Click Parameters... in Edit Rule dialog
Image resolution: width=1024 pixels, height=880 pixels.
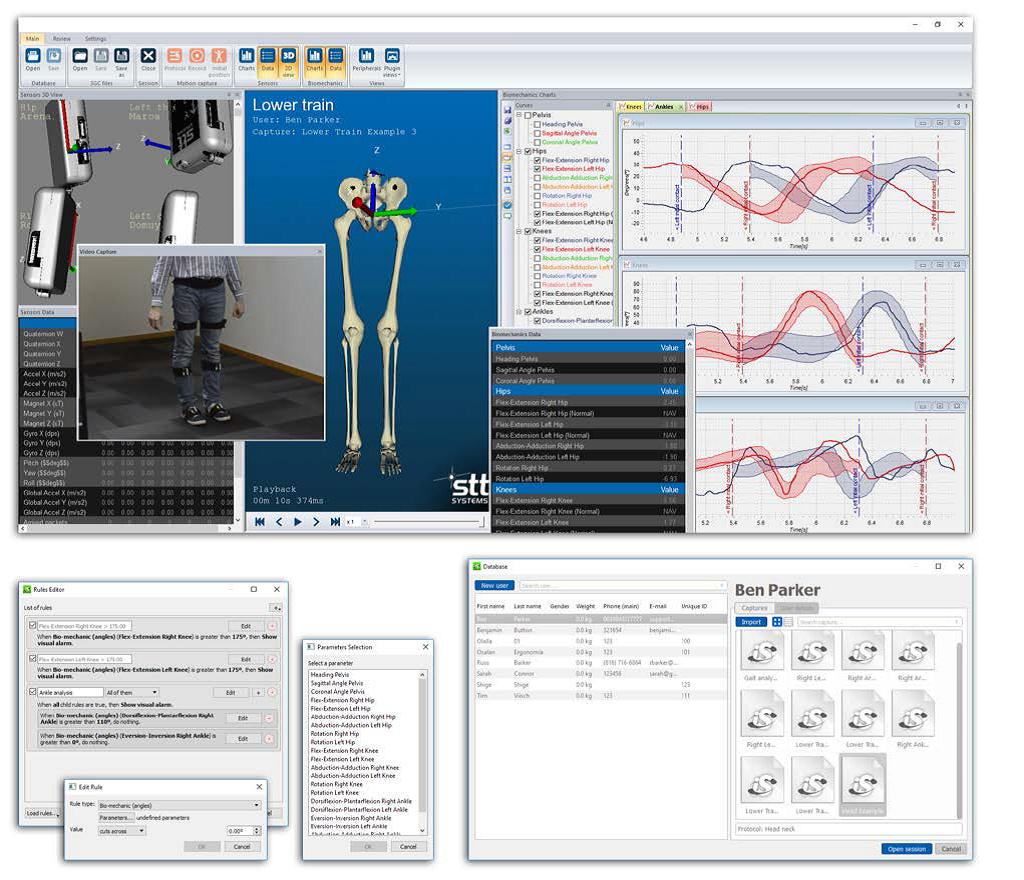[x=115, y=818]
